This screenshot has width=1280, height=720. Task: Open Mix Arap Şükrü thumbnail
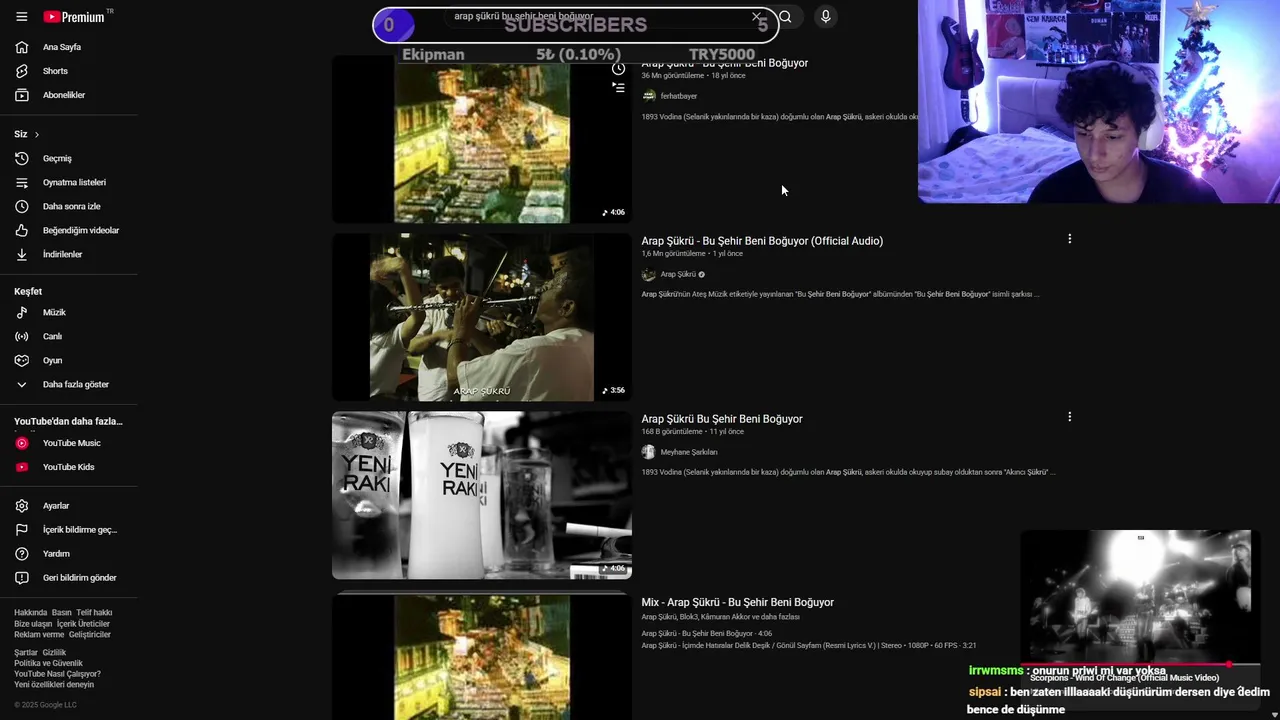click(x=481, y=656)
